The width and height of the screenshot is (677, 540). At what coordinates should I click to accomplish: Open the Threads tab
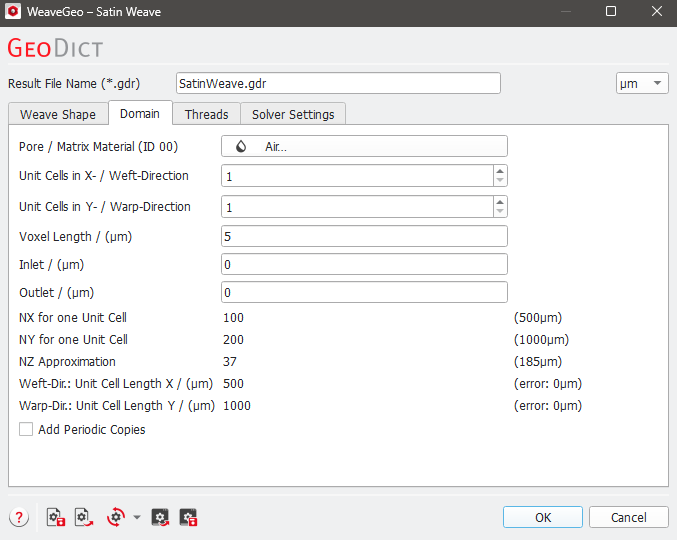206,114
